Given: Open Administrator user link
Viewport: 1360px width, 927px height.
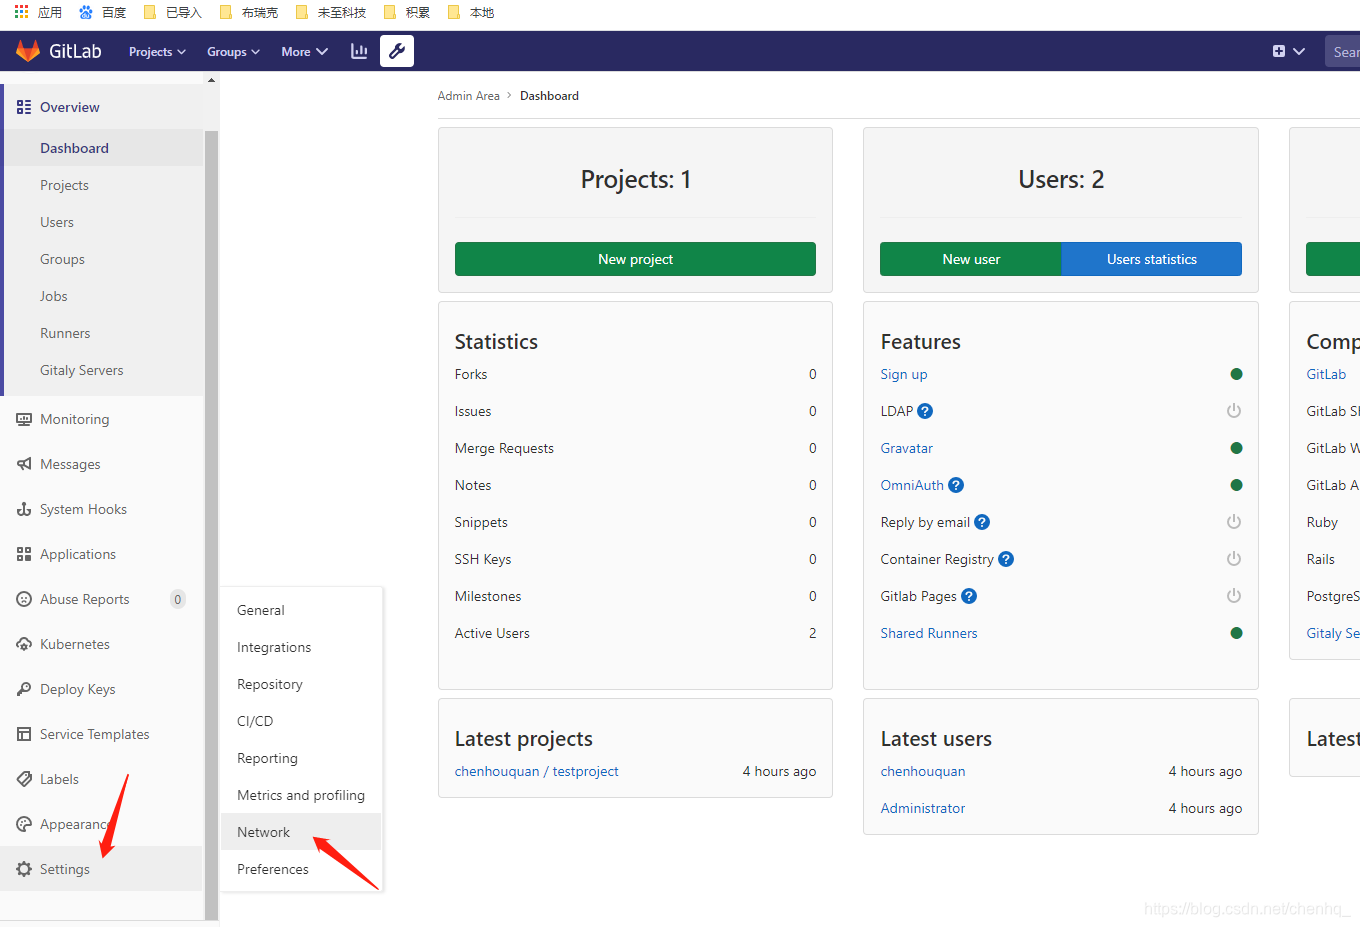Looking at the screenshot, I should (x=923, y=808).
